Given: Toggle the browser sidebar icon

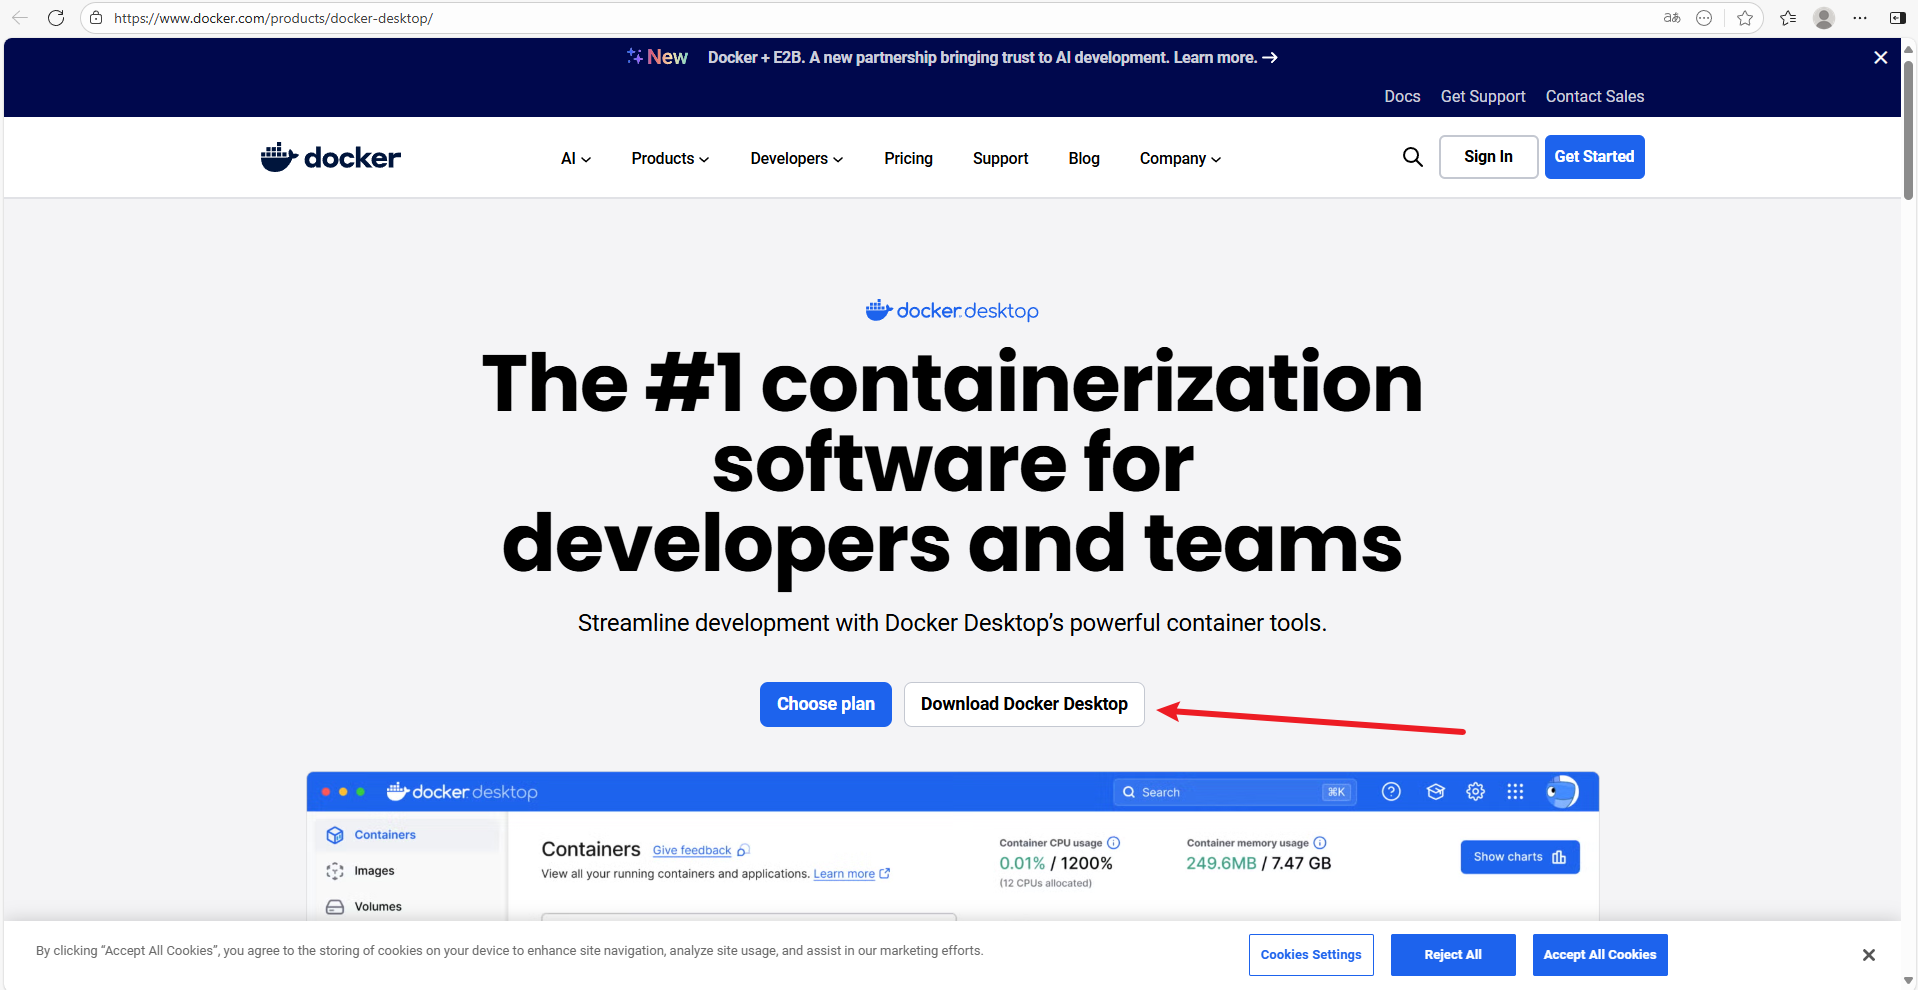Looking at the screenshot, I should pos(1897,18).
